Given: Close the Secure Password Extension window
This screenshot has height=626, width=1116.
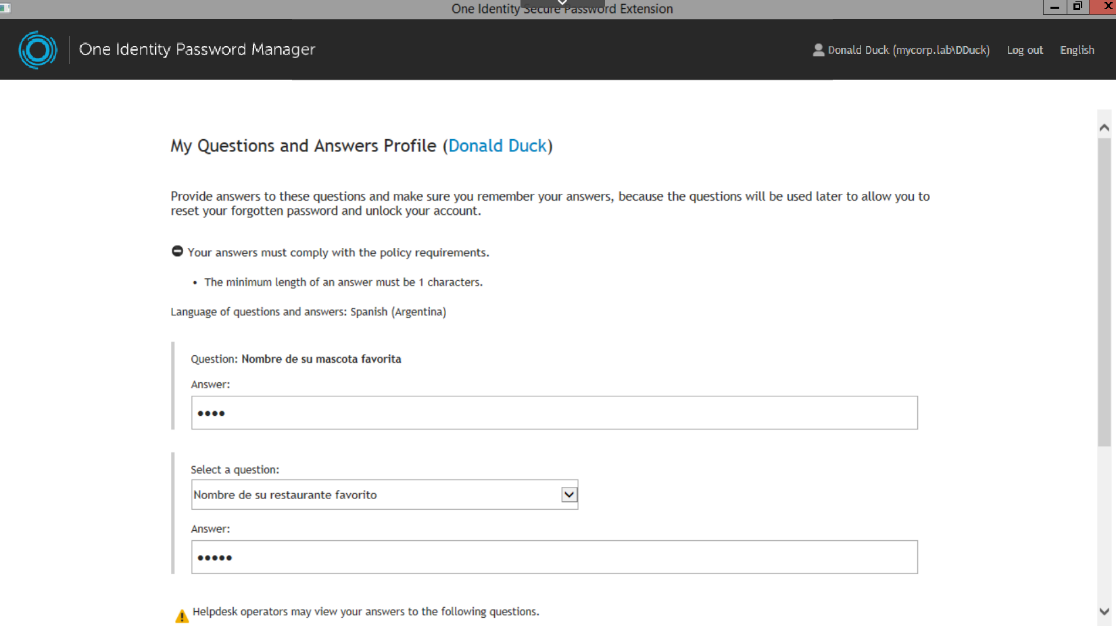Looking at the screenshot, I should tap(1105, 7).
